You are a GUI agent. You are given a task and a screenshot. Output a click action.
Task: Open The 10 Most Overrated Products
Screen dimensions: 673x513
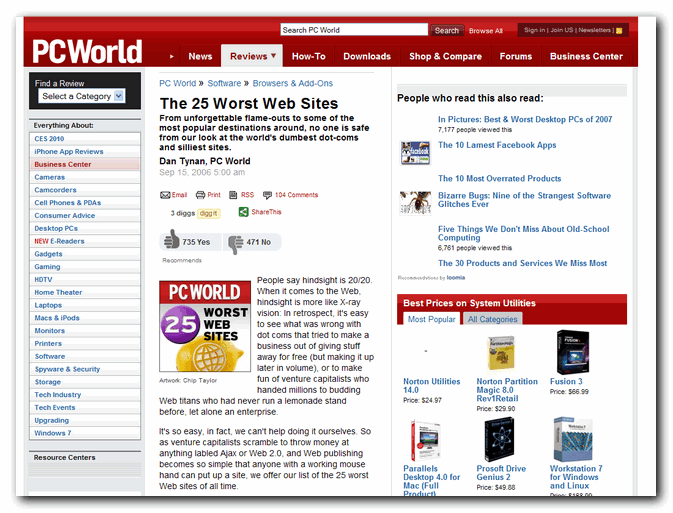[500, 179]
